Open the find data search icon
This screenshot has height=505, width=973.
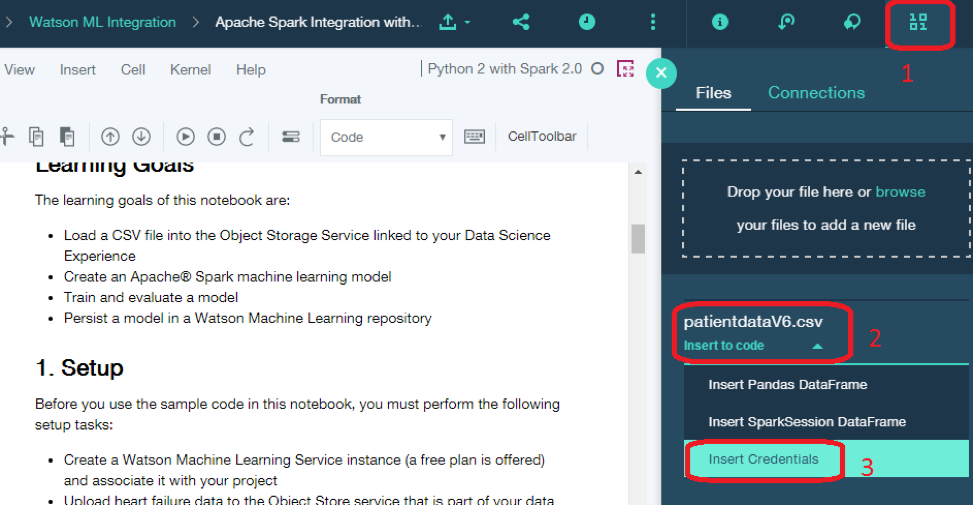tap(786, 22)
